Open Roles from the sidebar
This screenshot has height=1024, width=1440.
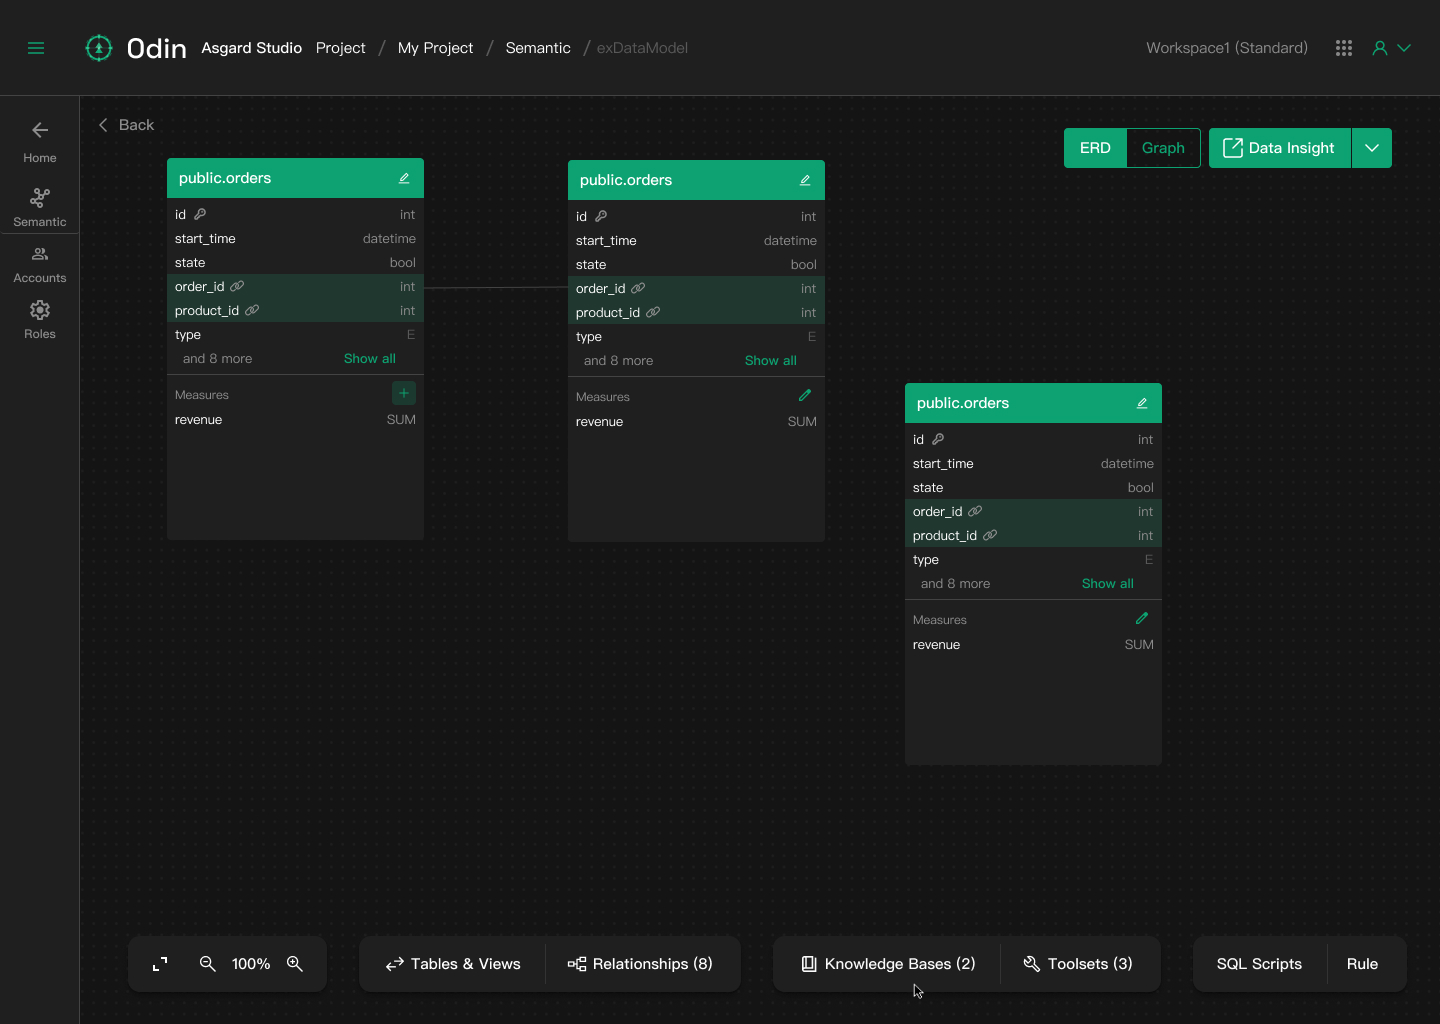40,319
